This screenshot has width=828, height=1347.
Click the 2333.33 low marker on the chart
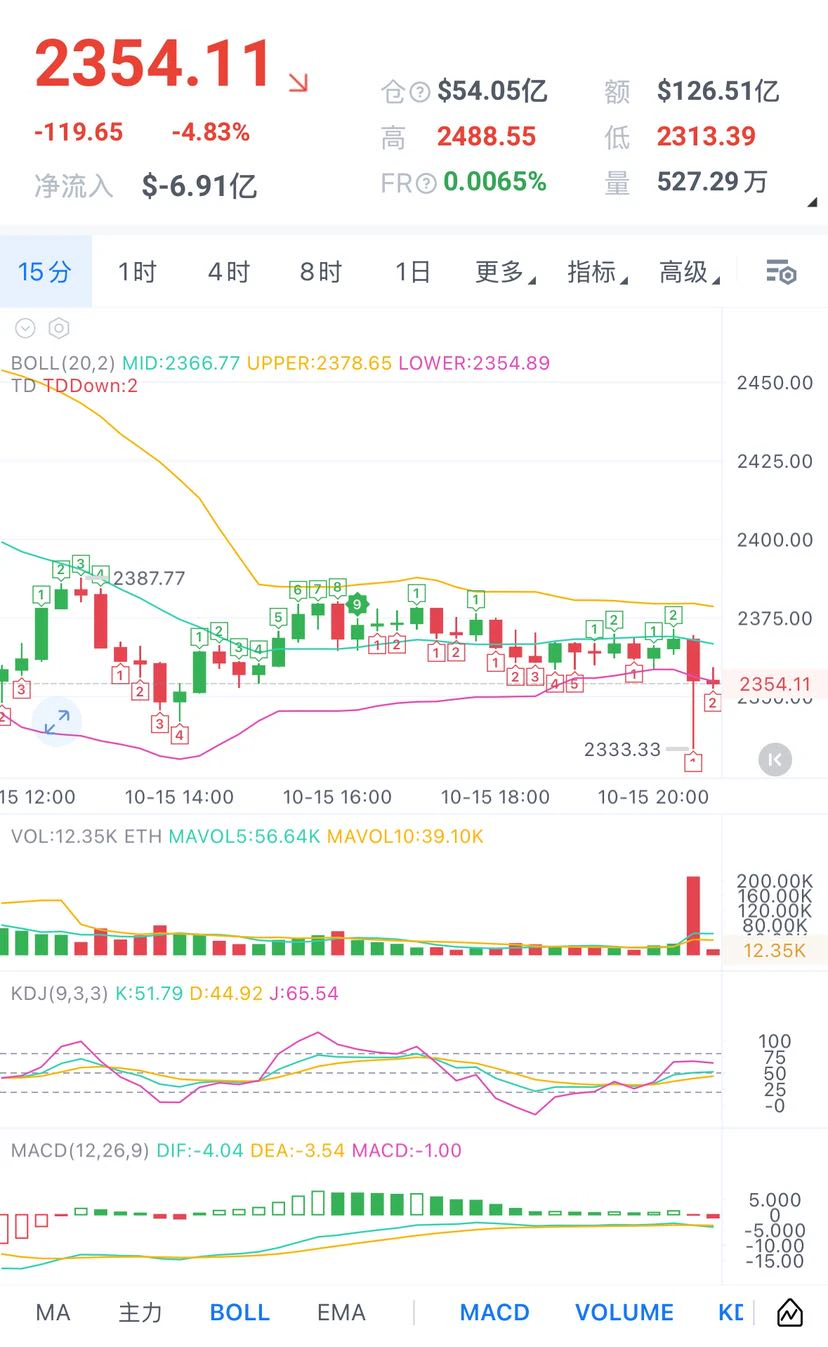623,749
